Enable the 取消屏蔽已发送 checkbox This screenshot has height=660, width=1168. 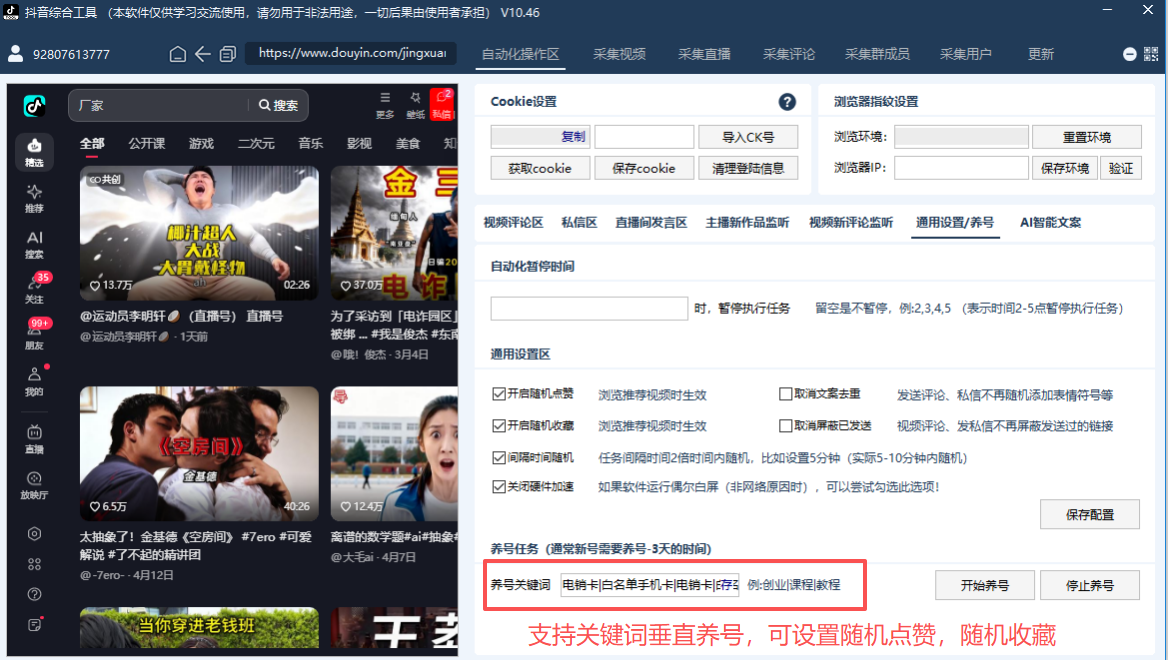[x=785, y=425]
